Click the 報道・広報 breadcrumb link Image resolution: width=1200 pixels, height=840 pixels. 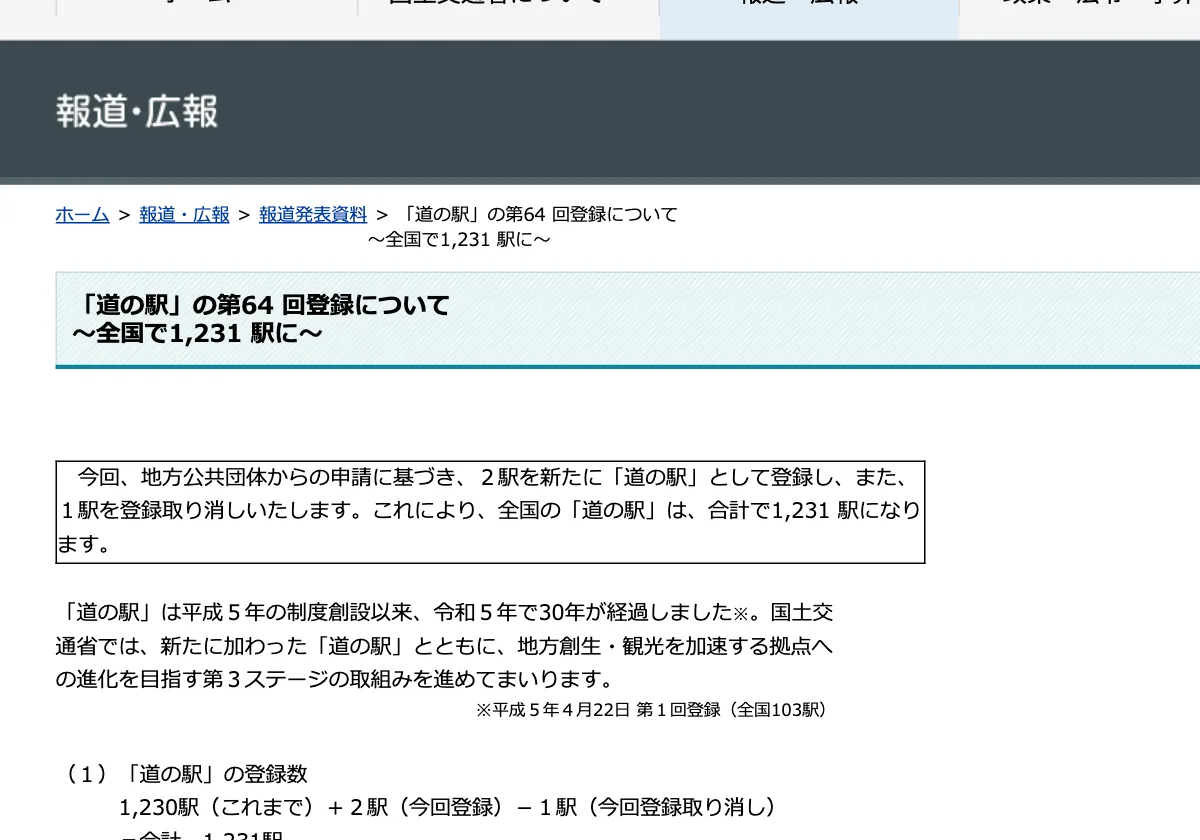184,214
